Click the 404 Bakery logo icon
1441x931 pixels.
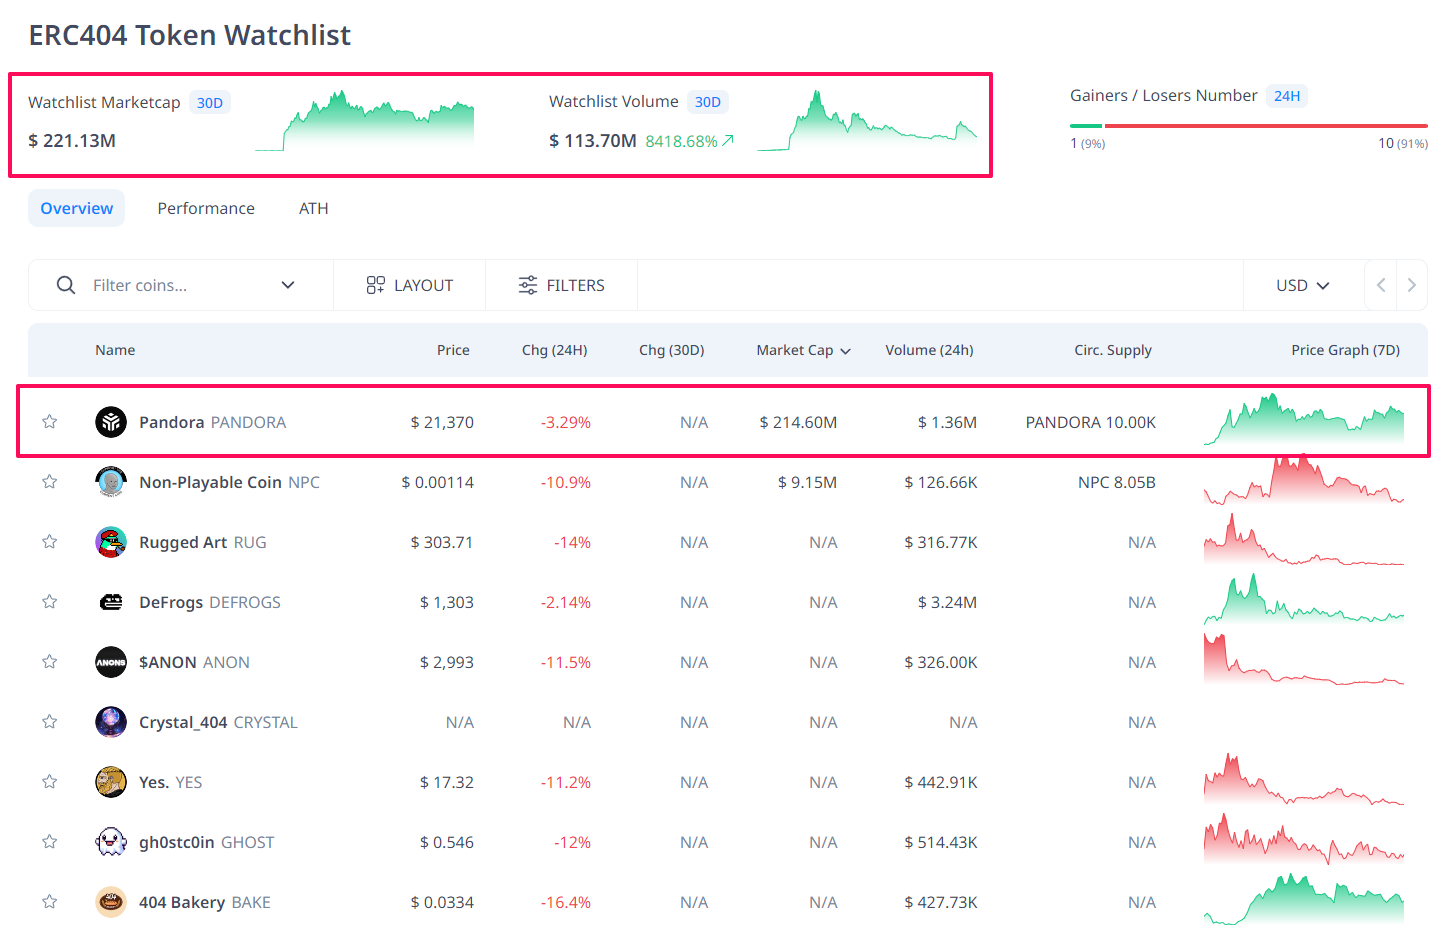[111, 902]
